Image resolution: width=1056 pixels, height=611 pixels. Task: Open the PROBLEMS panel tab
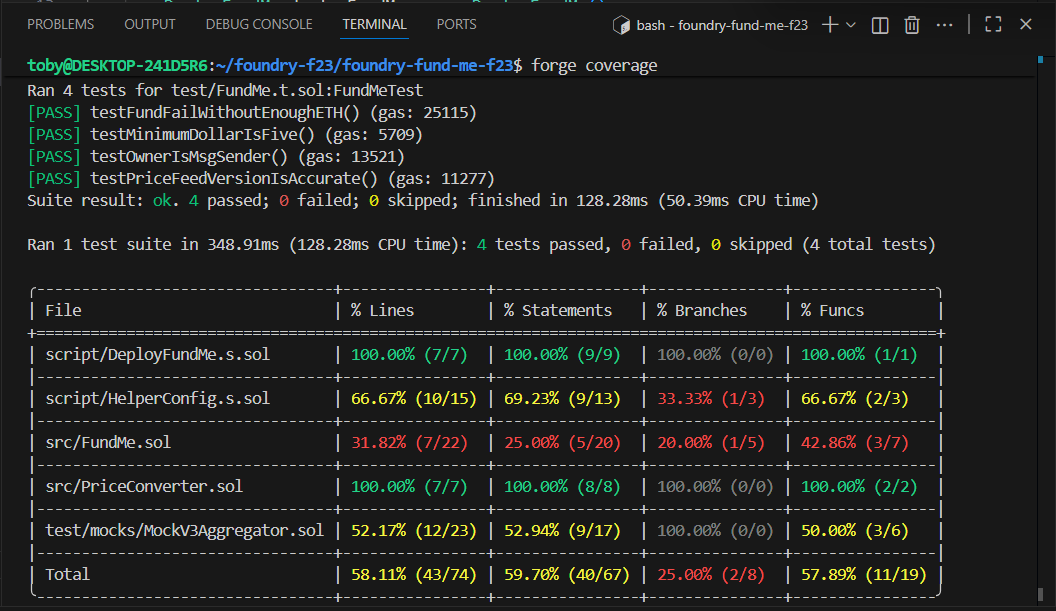(x=61, y=24)
